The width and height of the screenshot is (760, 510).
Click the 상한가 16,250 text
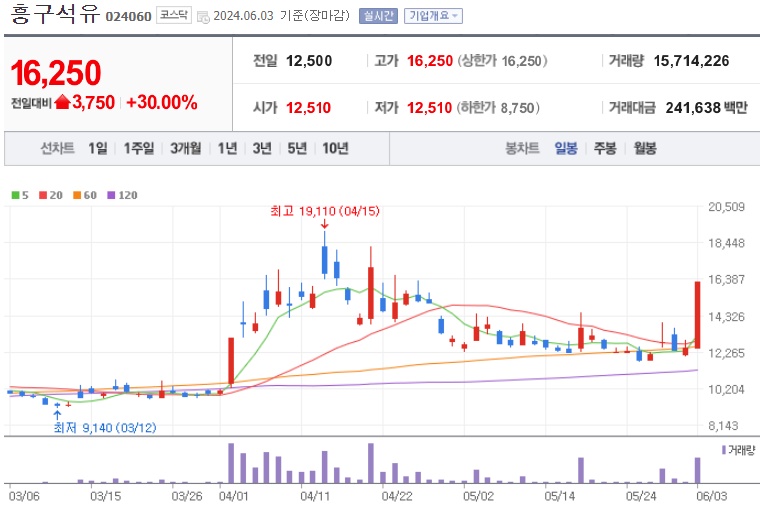(503, 61)
